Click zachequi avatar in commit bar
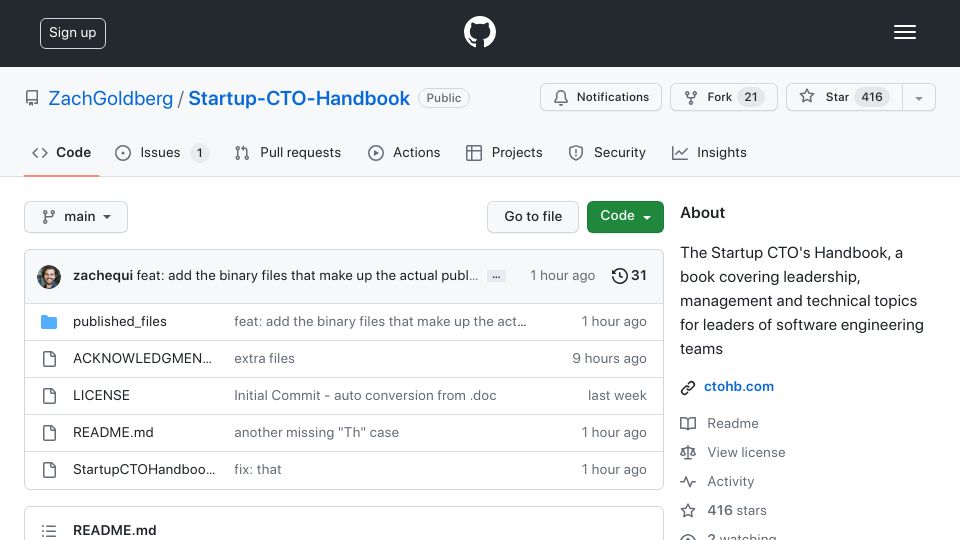 [x=49, y=277]
